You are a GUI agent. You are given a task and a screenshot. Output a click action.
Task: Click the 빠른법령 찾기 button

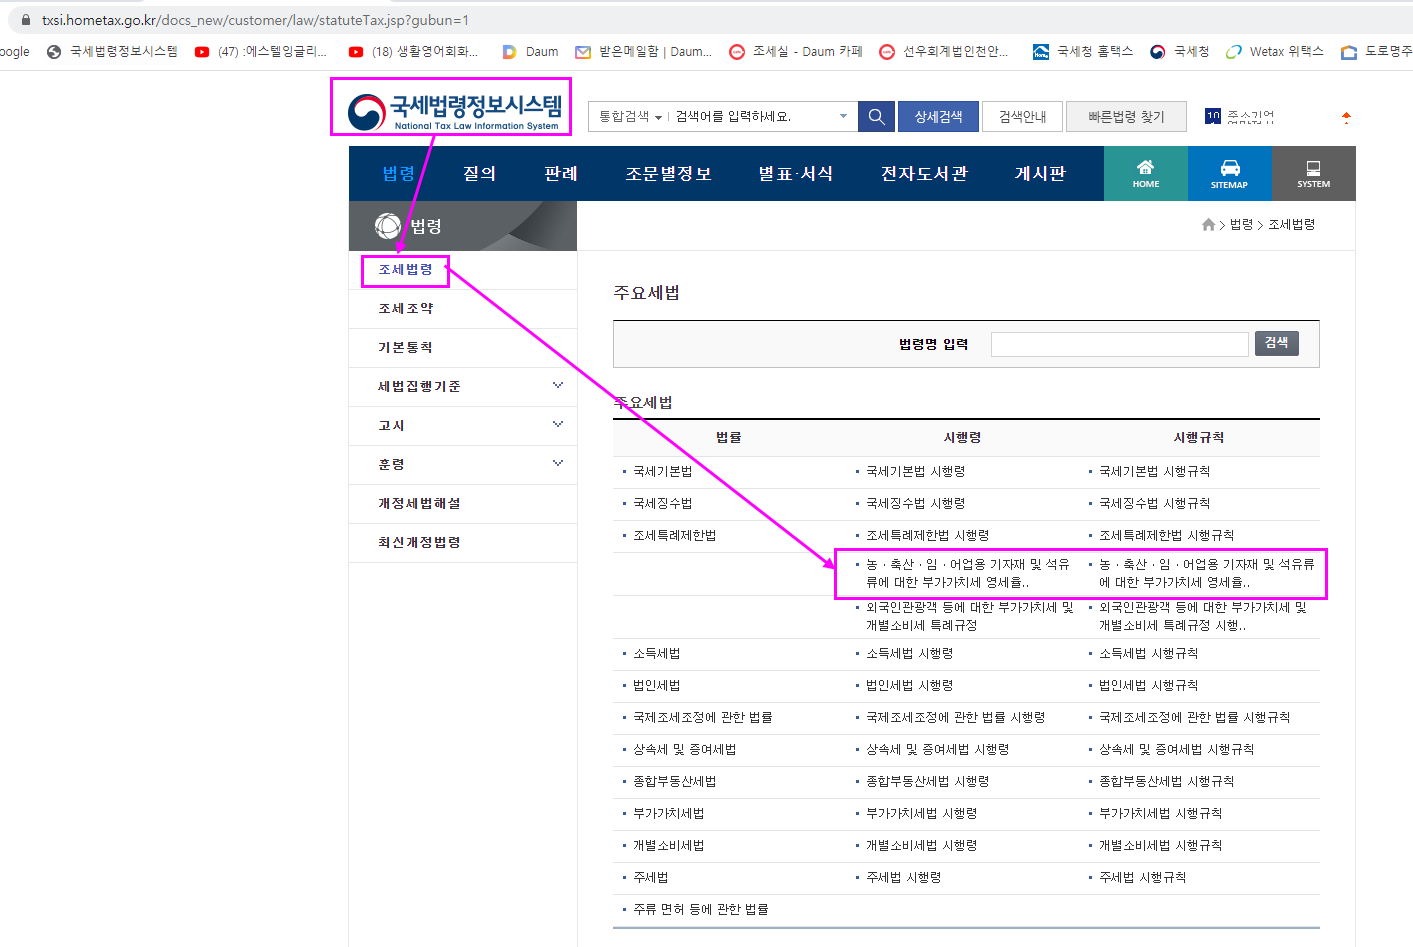coord(1126,117)
